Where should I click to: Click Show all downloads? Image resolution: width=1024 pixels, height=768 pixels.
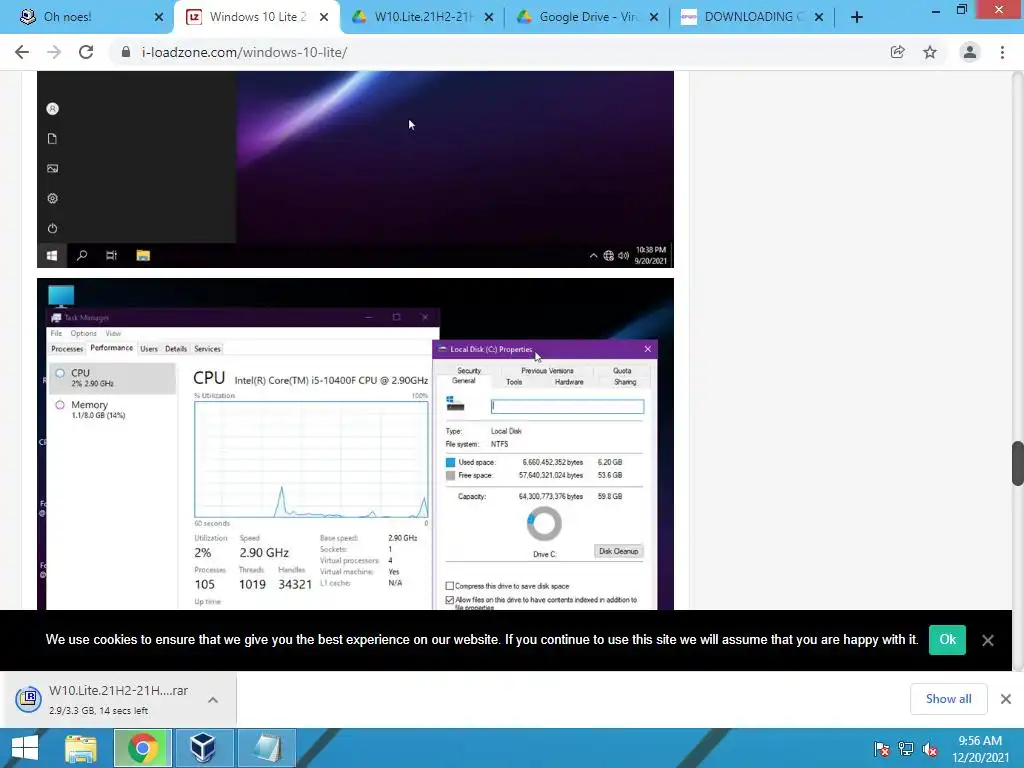tap(948, 699)
